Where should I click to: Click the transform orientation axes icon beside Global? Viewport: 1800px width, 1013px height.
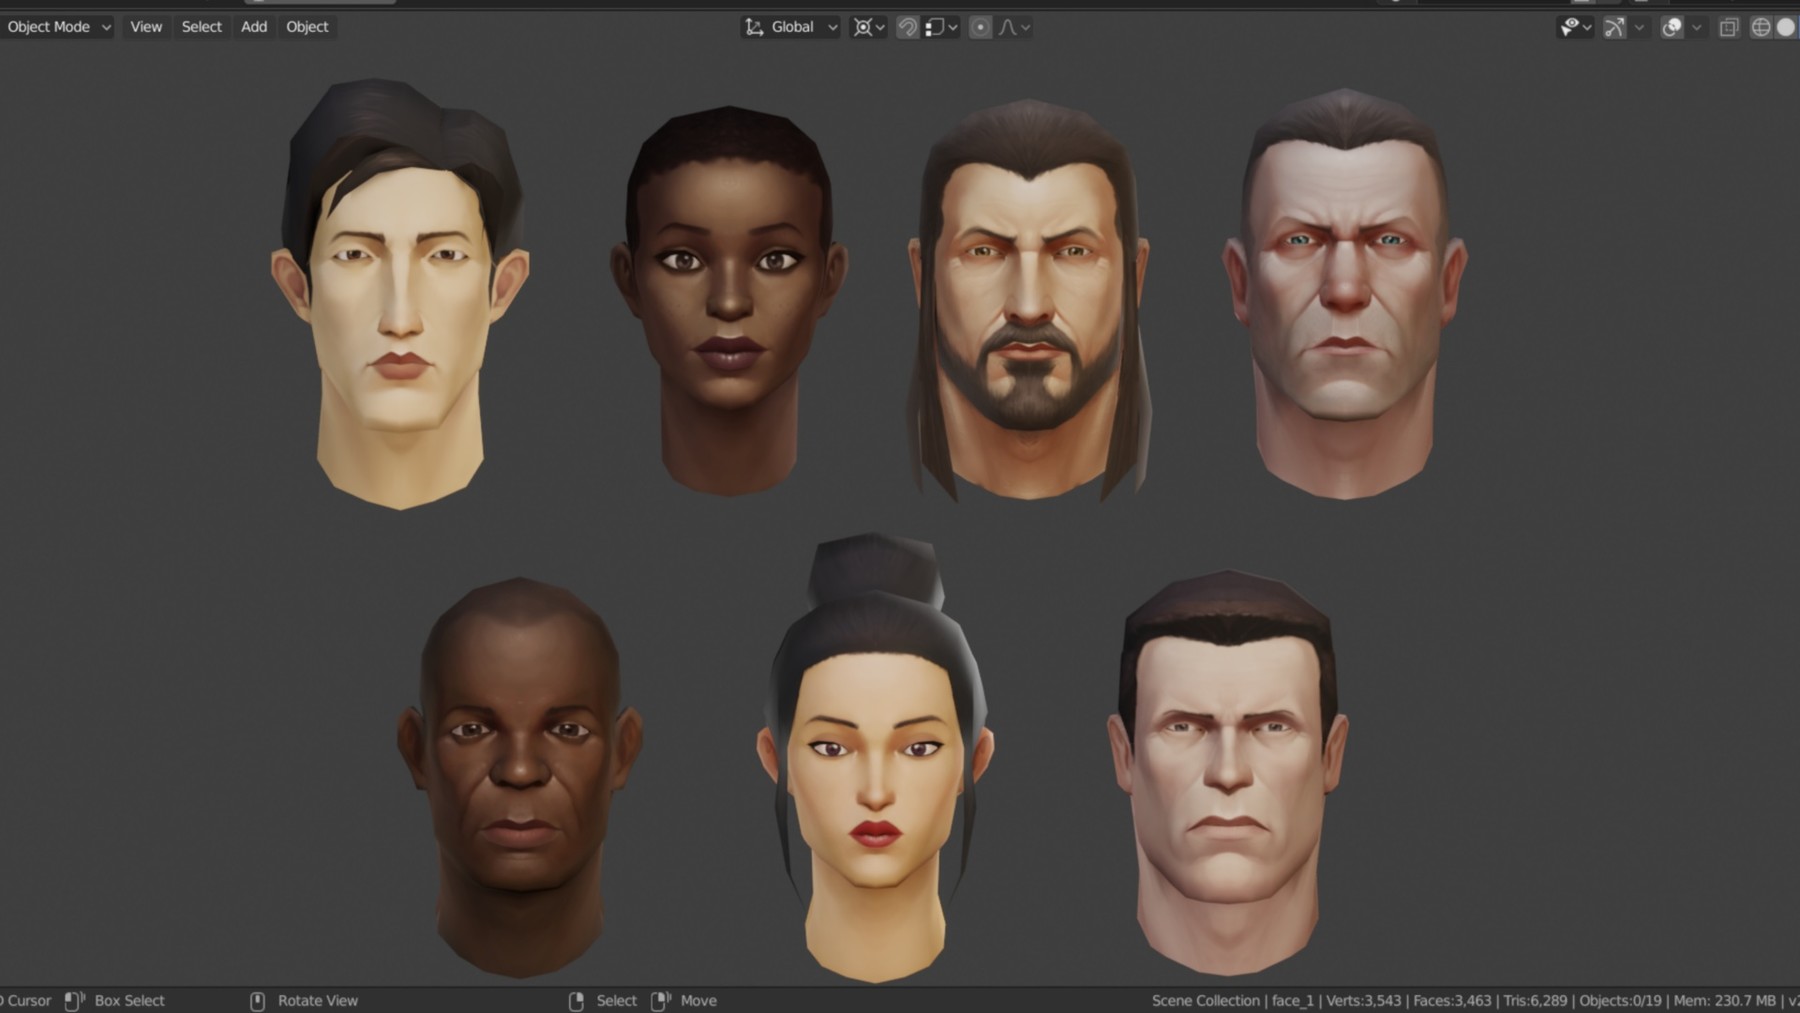(x=752, y=27)
